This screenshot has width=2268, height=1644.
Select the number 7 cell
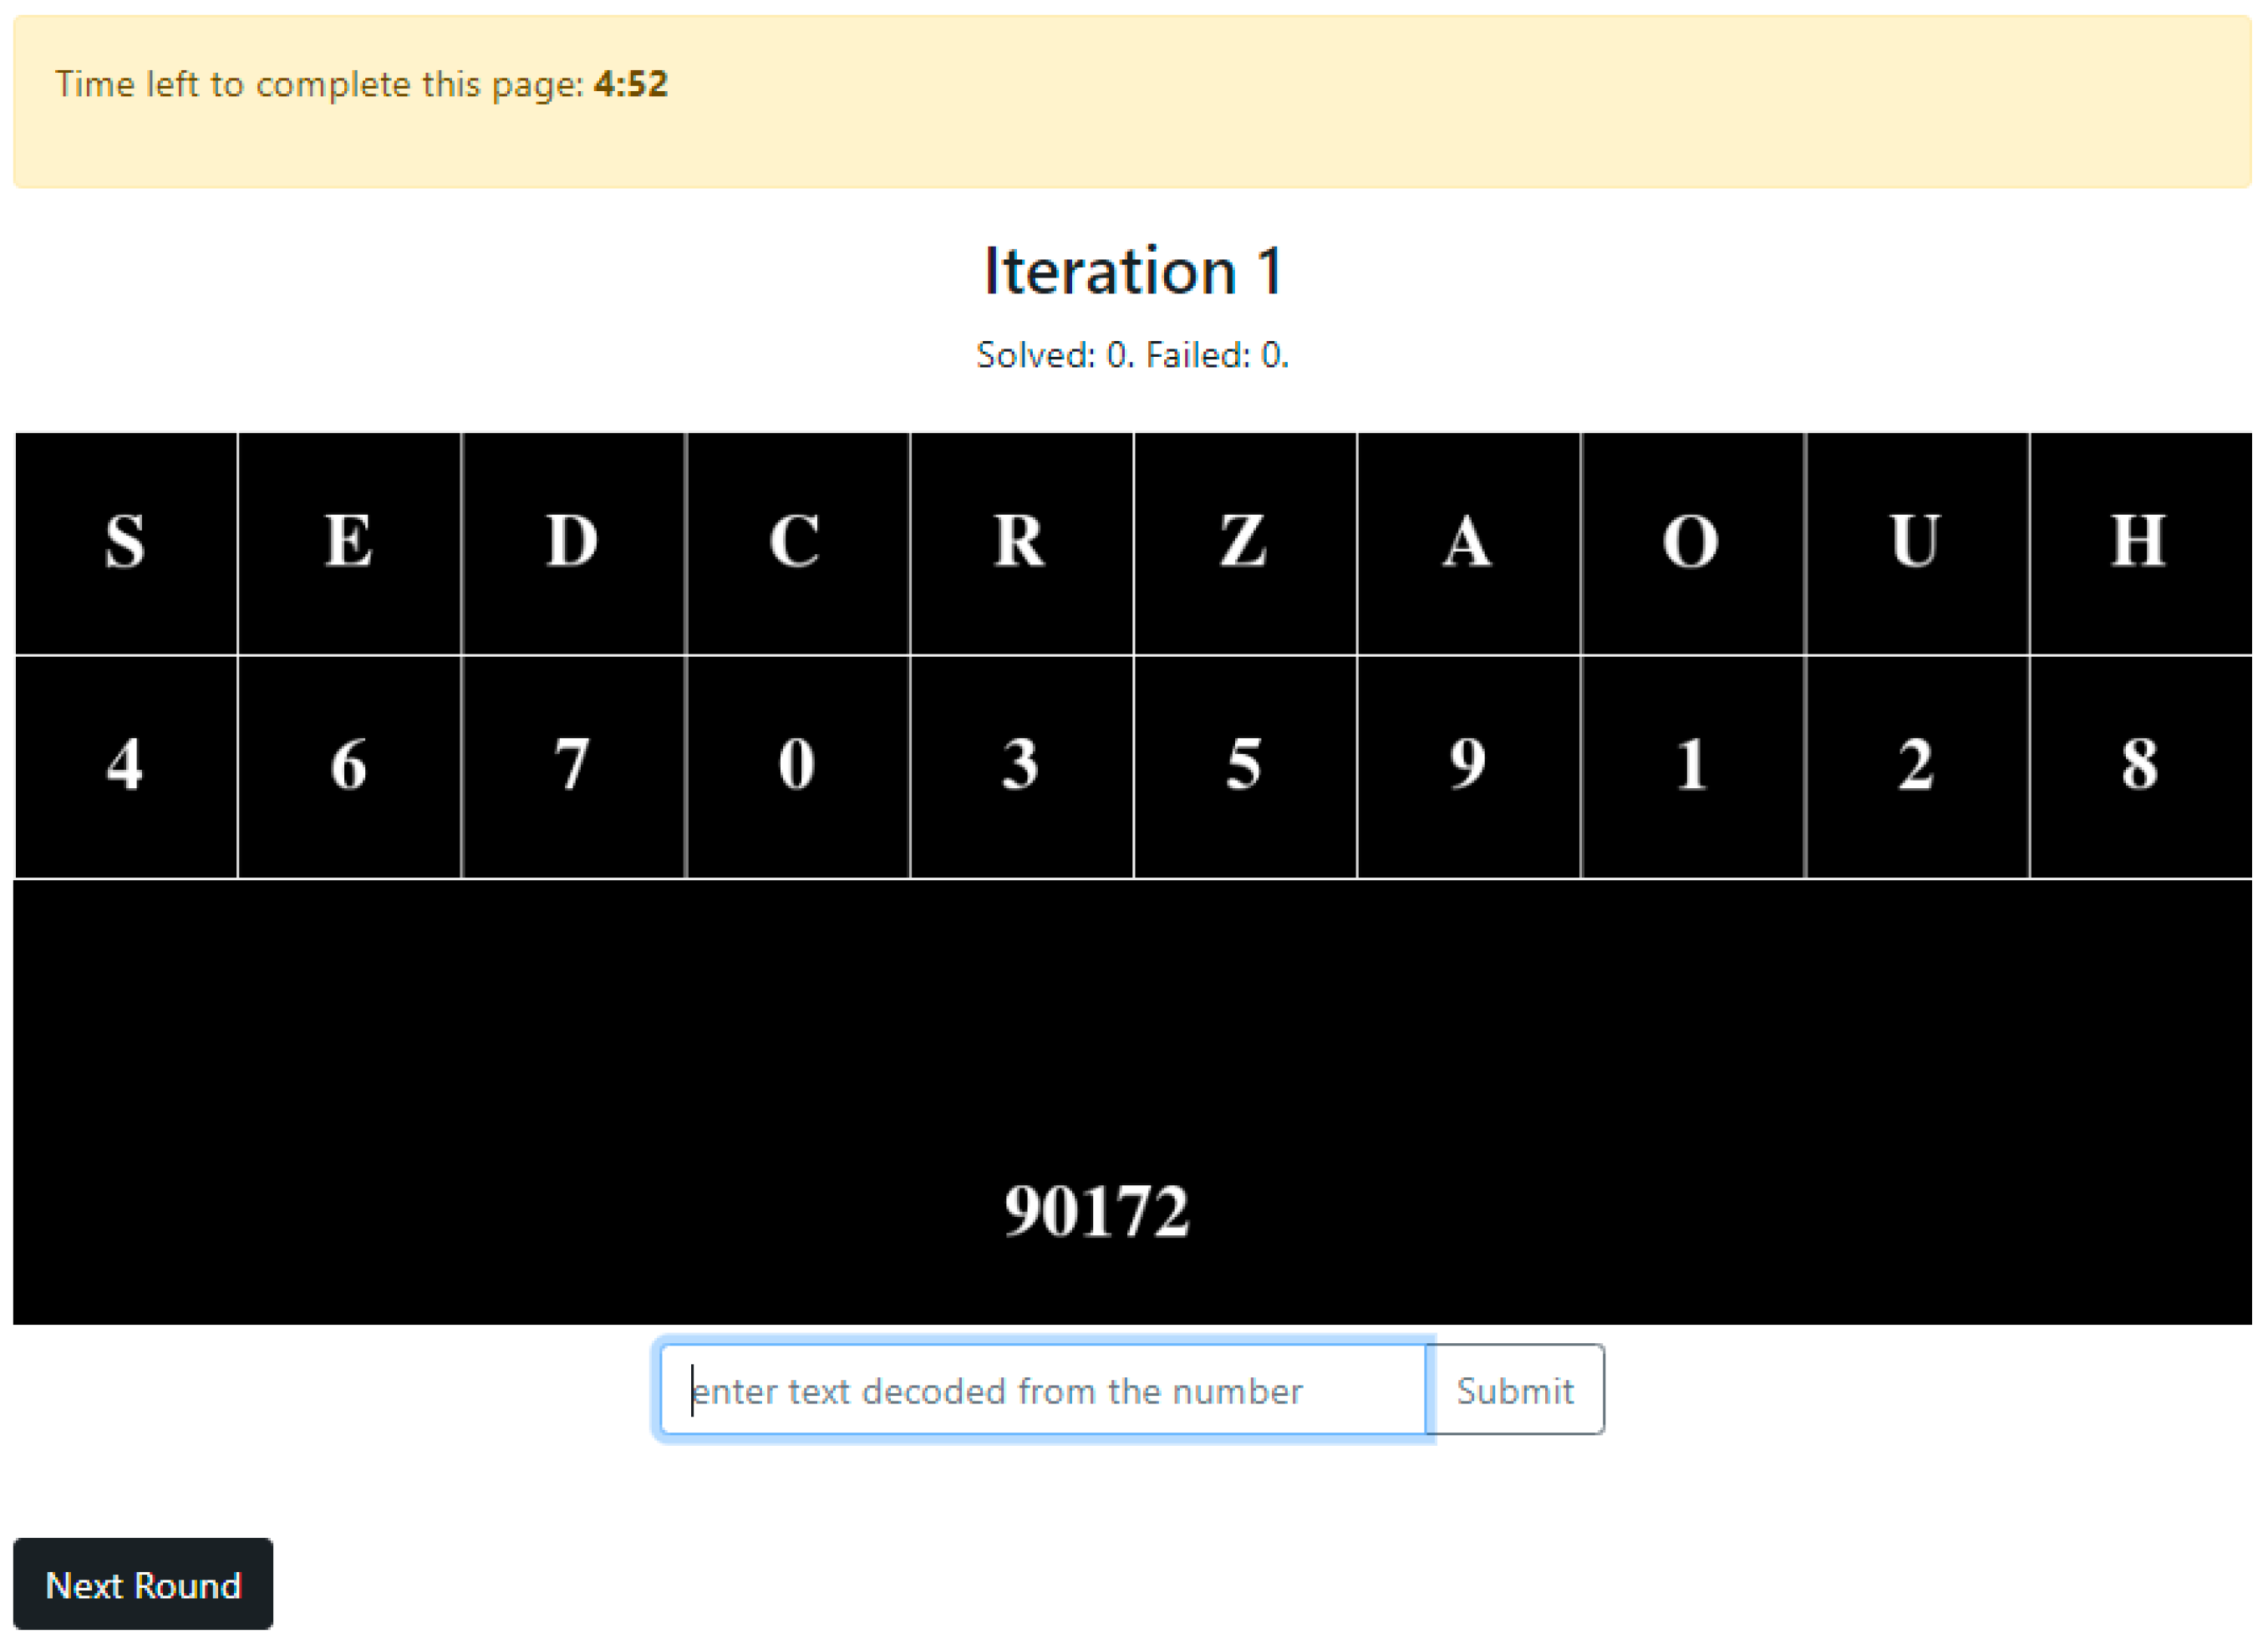[x=573, y=766]
